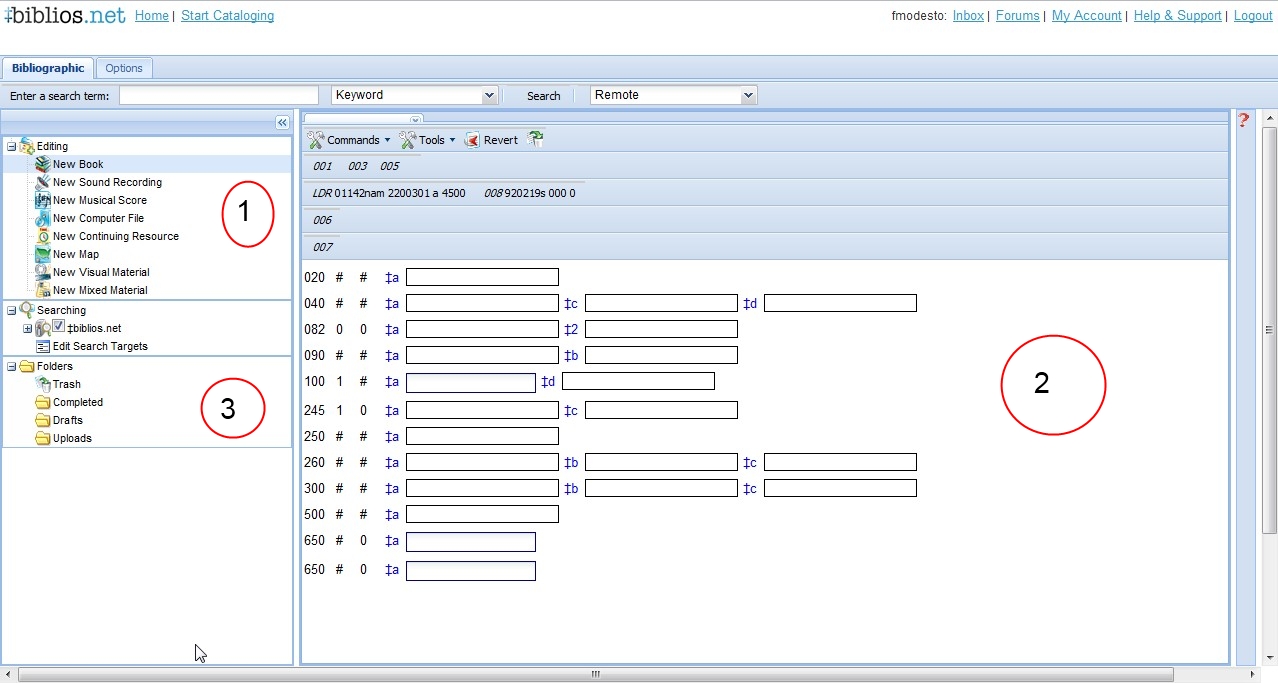Open the Keyword search type dropdown
Screen dimensions: 1278x683
pyautogui.click(x=489, y=95)
